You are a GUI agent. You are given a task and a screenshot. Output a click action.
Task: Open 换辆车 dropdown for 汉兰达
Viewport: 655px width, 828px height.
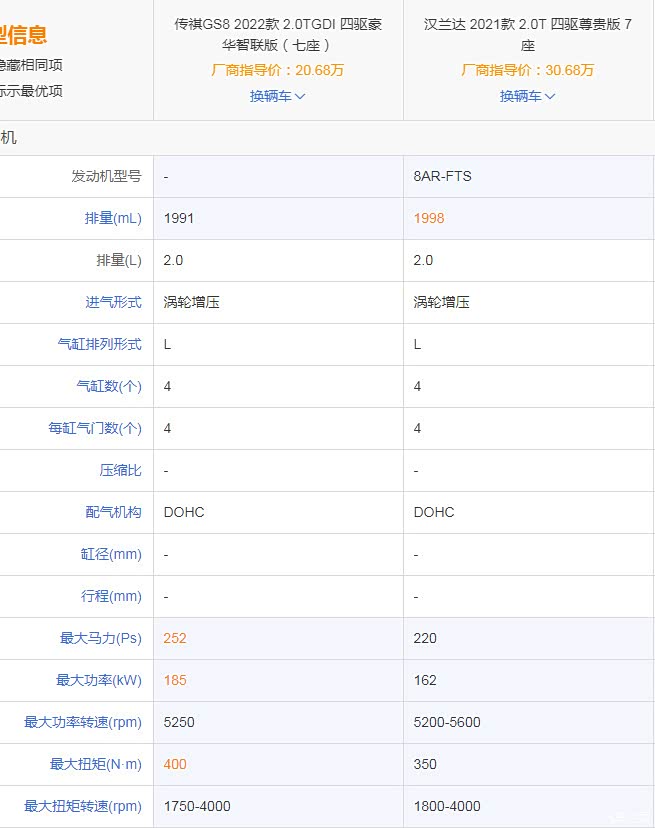(527, 96)
